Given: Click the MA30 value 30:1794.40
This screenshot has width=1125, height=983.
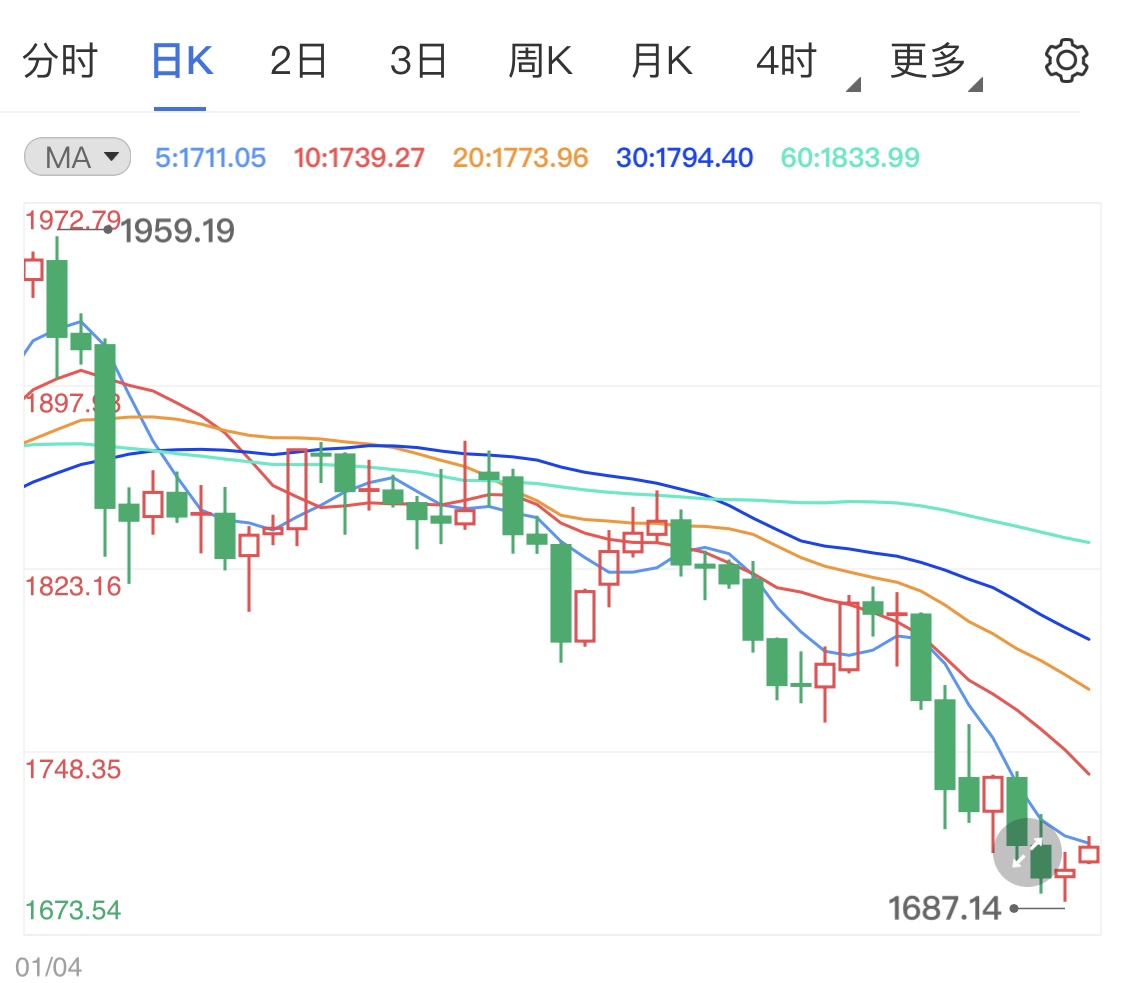Looking at the screenshot, I should tap(684, 158).
